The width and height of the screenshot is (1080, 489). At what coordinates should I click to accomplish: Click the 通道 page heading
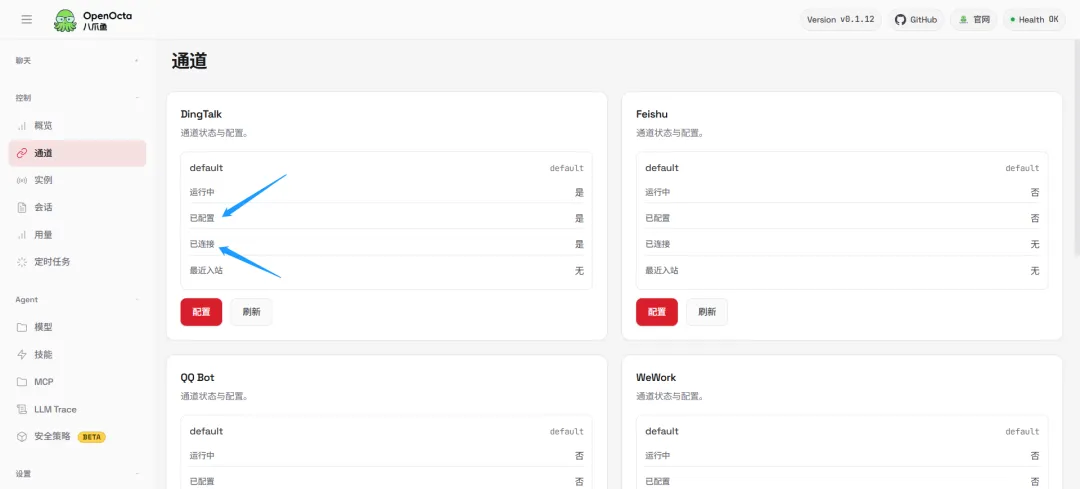point(189,61)
